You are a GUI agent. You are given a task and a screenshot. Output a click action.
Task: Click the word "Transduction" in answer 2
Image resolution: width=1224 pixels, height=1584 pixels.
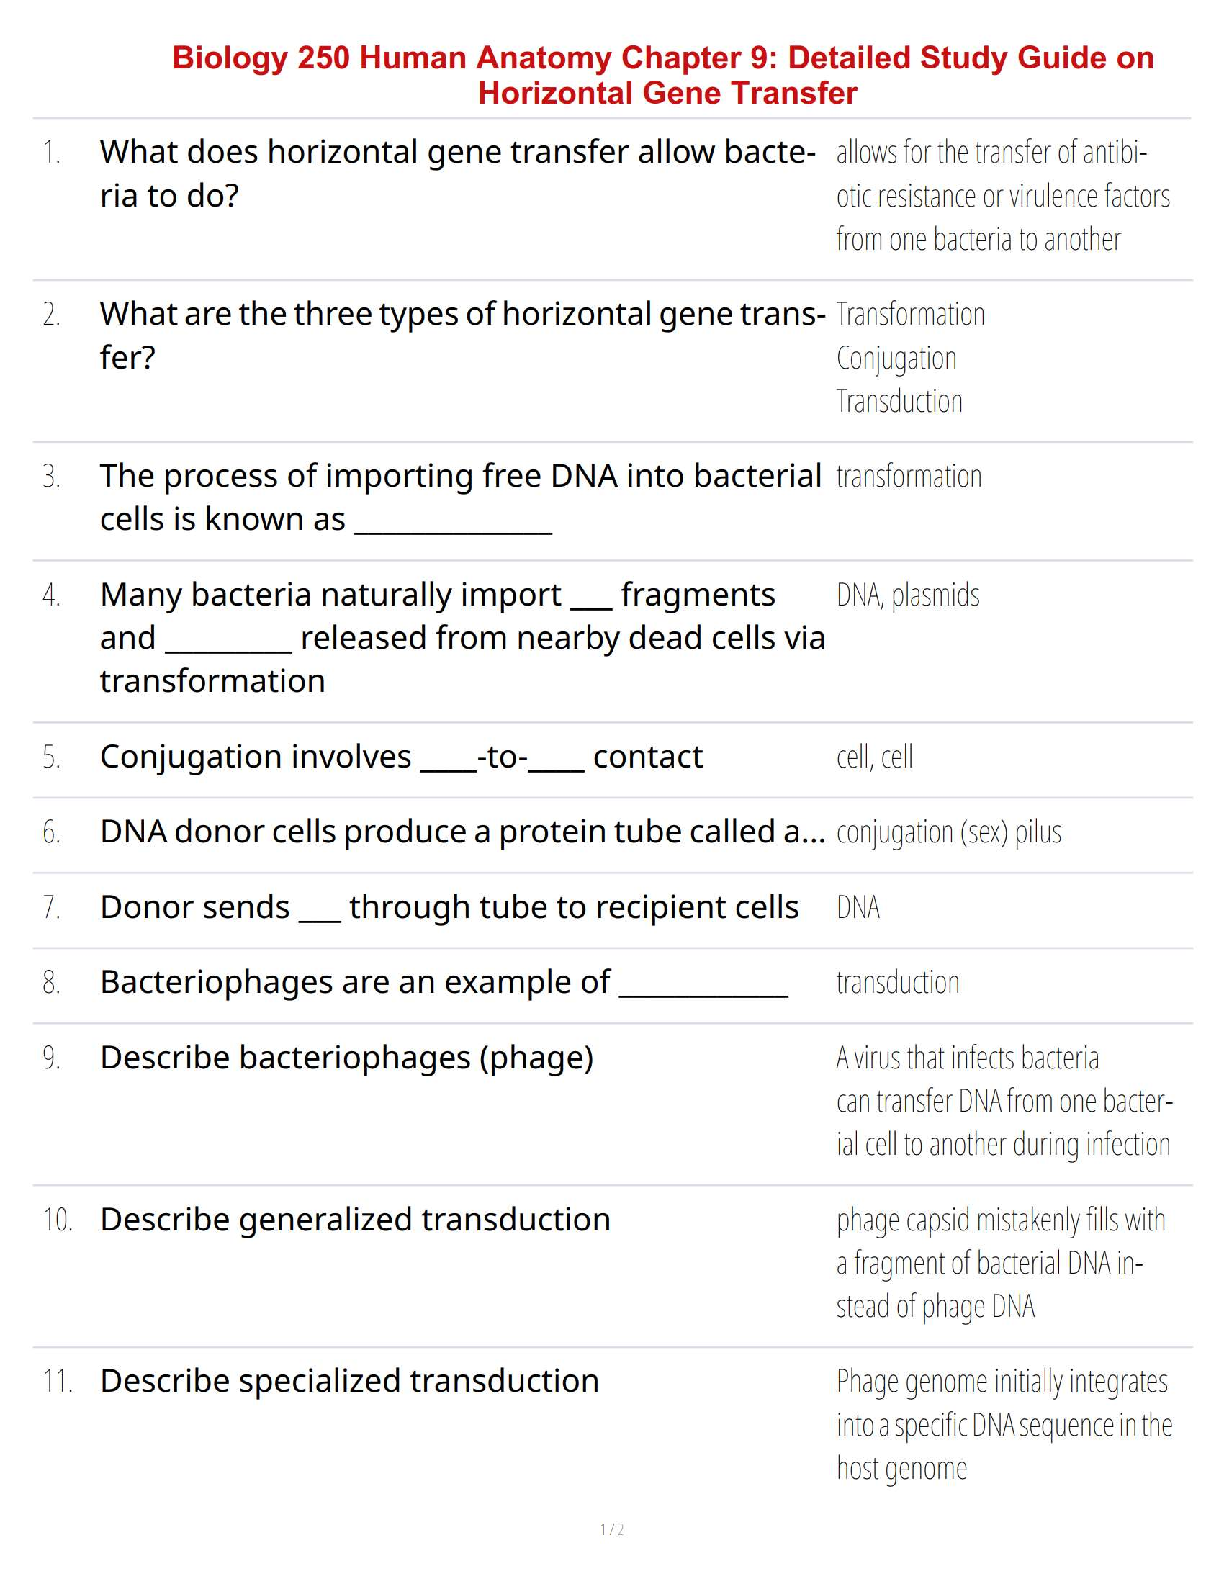pos(899,402)
